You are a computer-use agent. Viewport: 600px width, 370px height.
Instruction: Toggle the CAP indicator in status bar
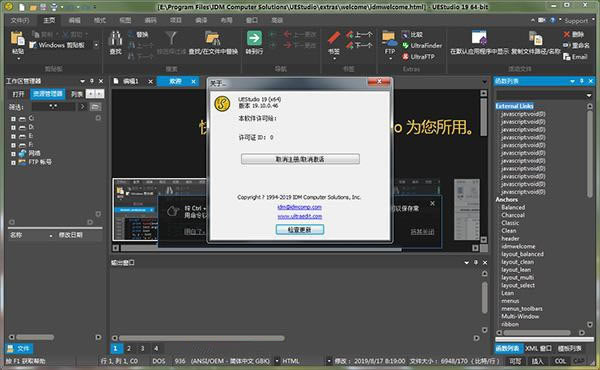(x=579, y=361)
